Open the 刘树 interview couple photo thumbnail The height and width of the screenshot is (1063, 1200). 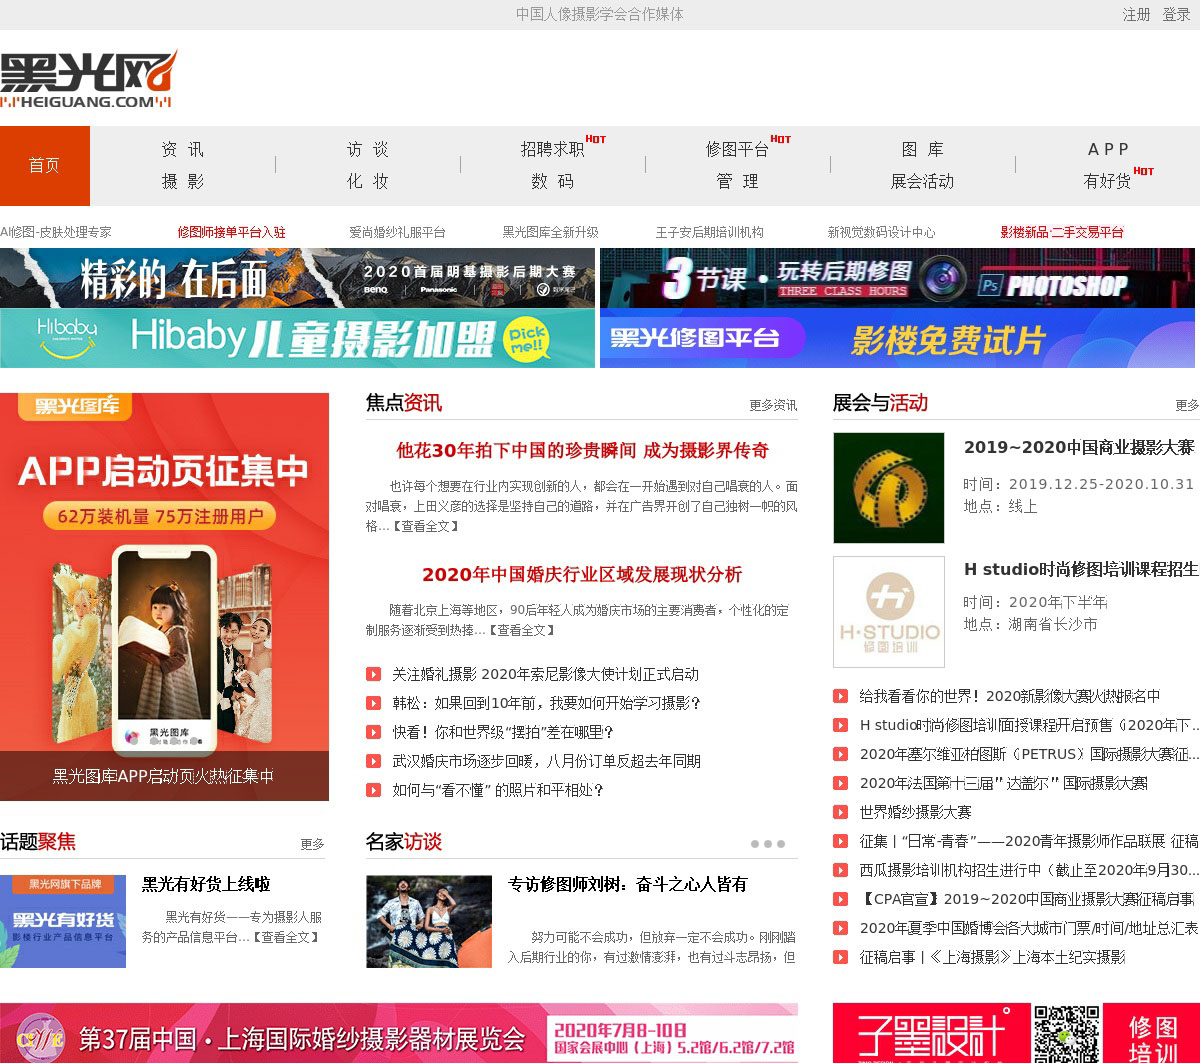pyautogui.click(x=429, y=921)
